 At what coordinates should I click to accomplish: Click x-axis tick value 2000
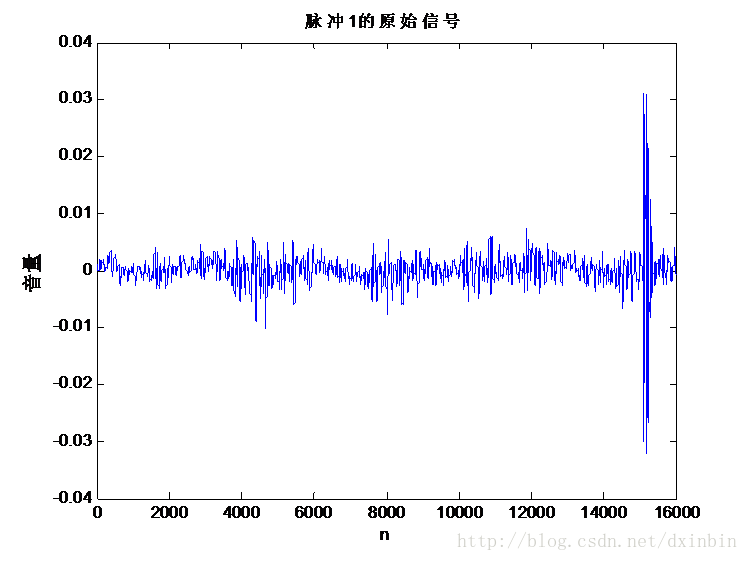(x=169, y=513)
